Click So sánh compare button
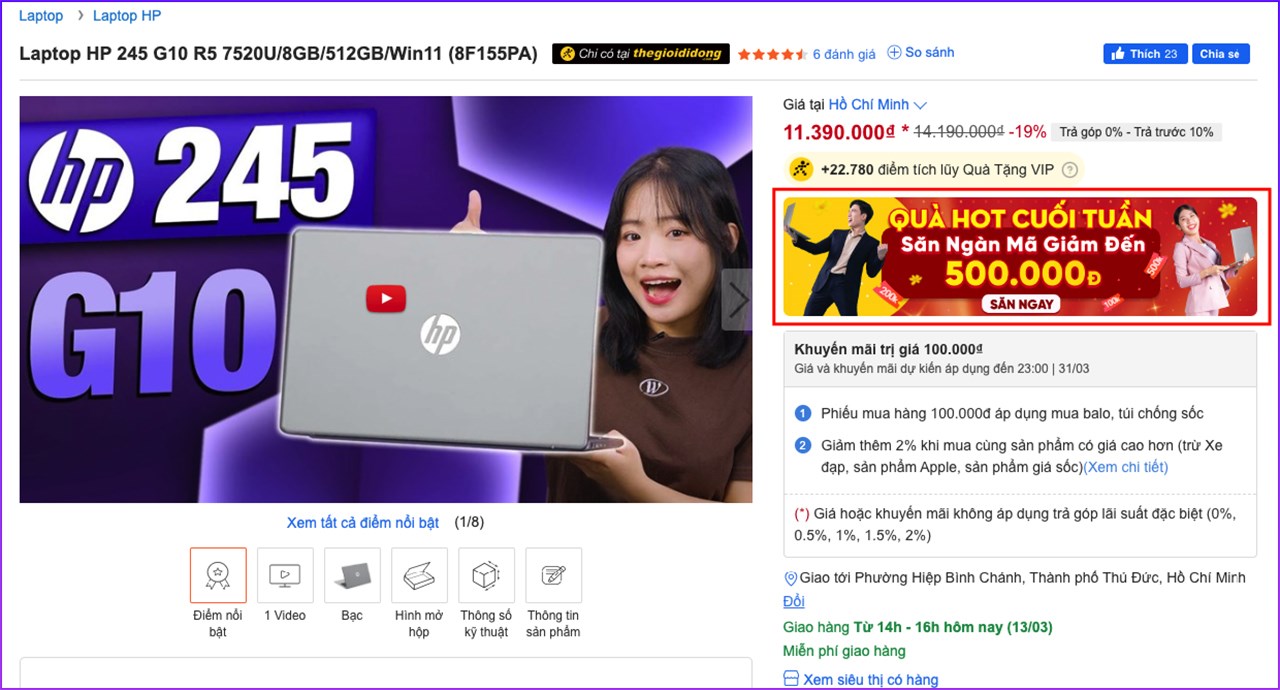 921,53
